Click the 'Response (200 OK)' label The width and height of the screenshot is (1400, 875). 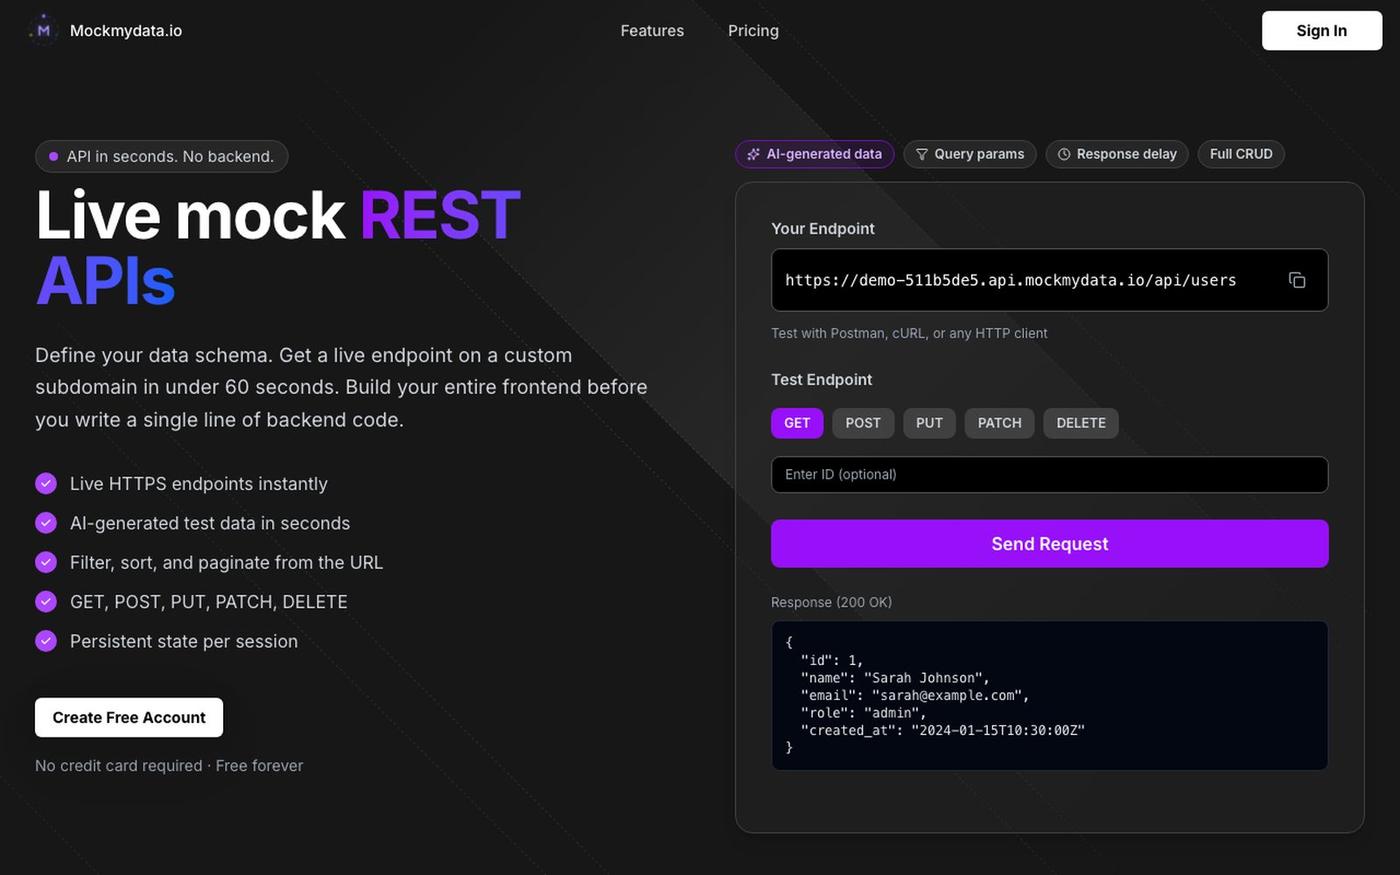coord(831,602)
